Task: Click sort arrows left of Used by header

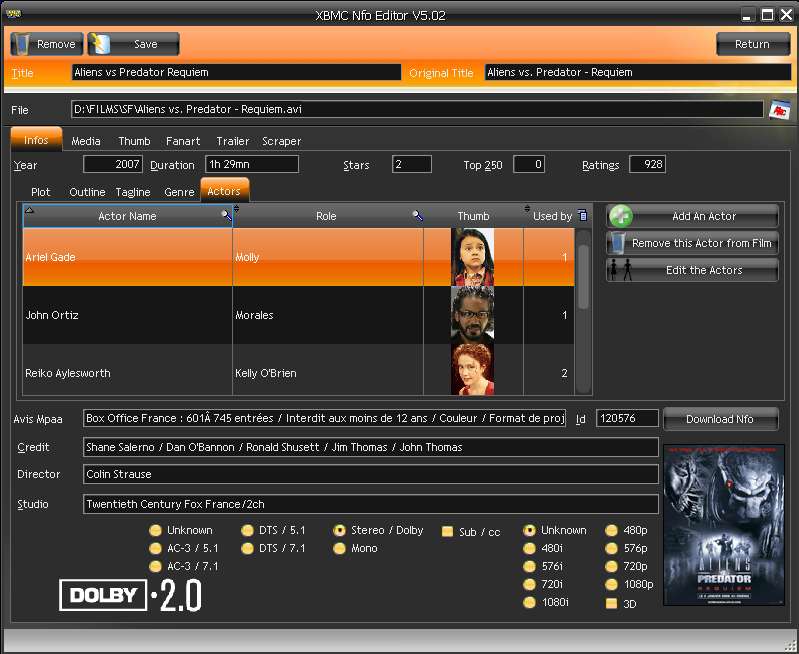Action: tap(527, 208)
